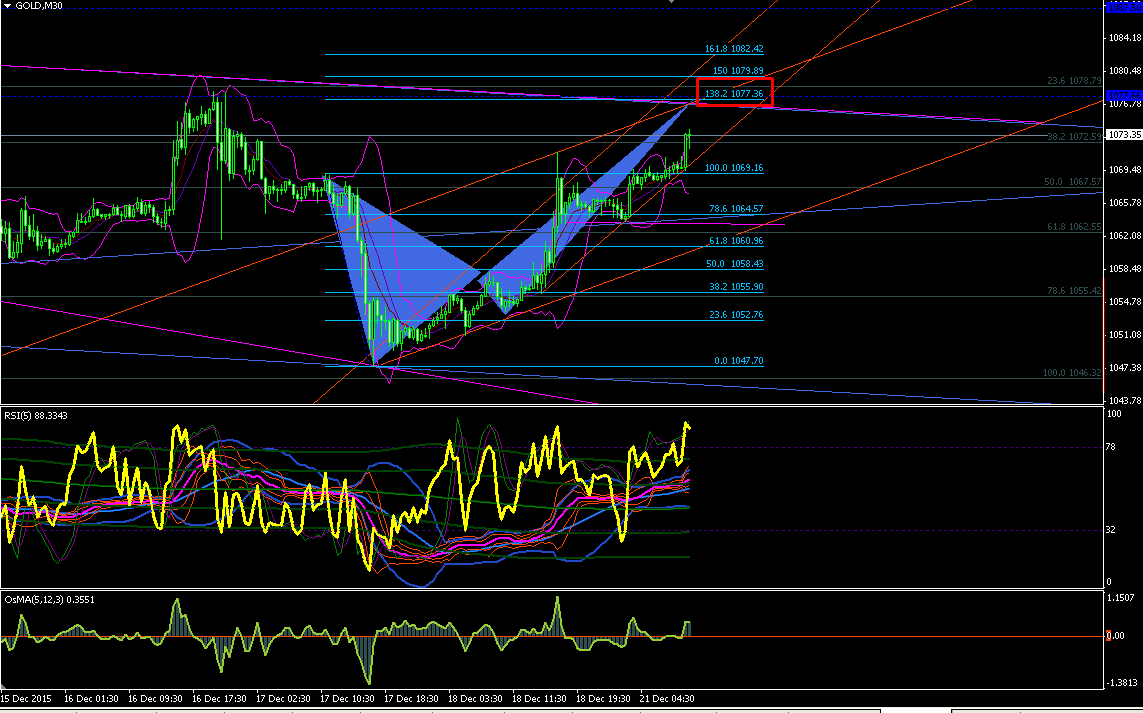Click the 61.8 1060.96 Fibonacci label
The image size is (1143, 713).
click(736, 241)
